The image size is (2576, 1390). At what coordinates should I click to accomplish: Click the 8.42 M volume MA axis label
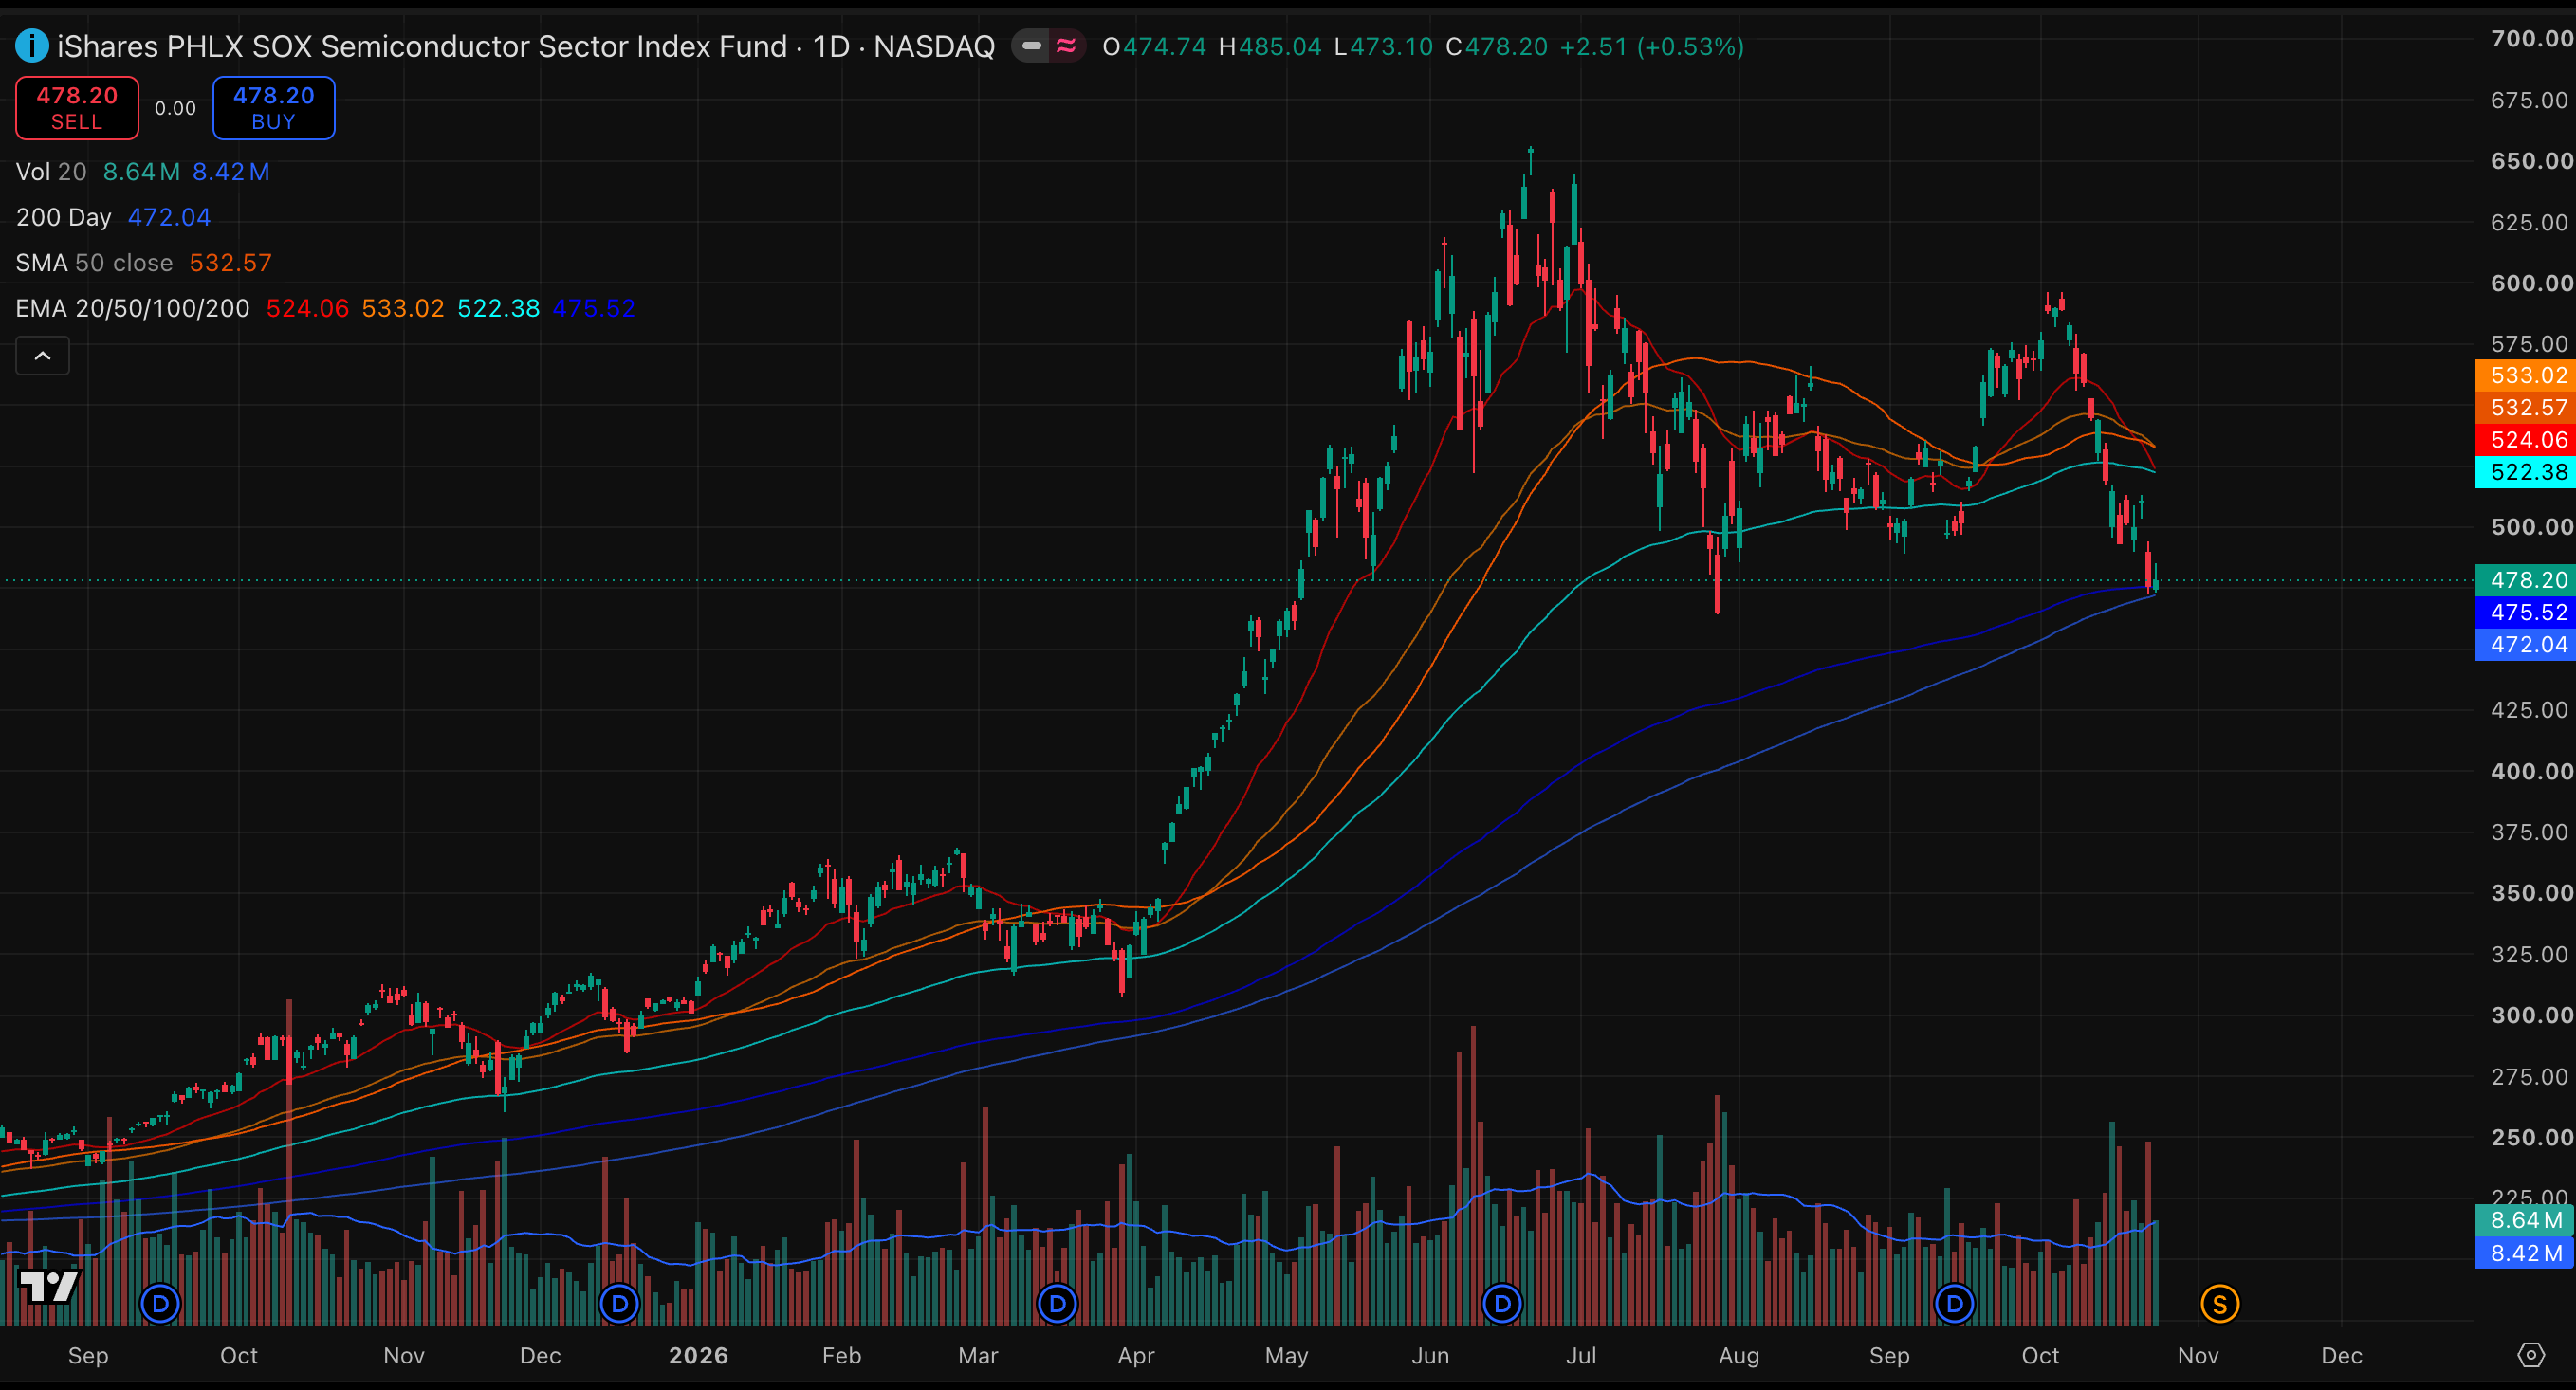tap(2525, 1253)
